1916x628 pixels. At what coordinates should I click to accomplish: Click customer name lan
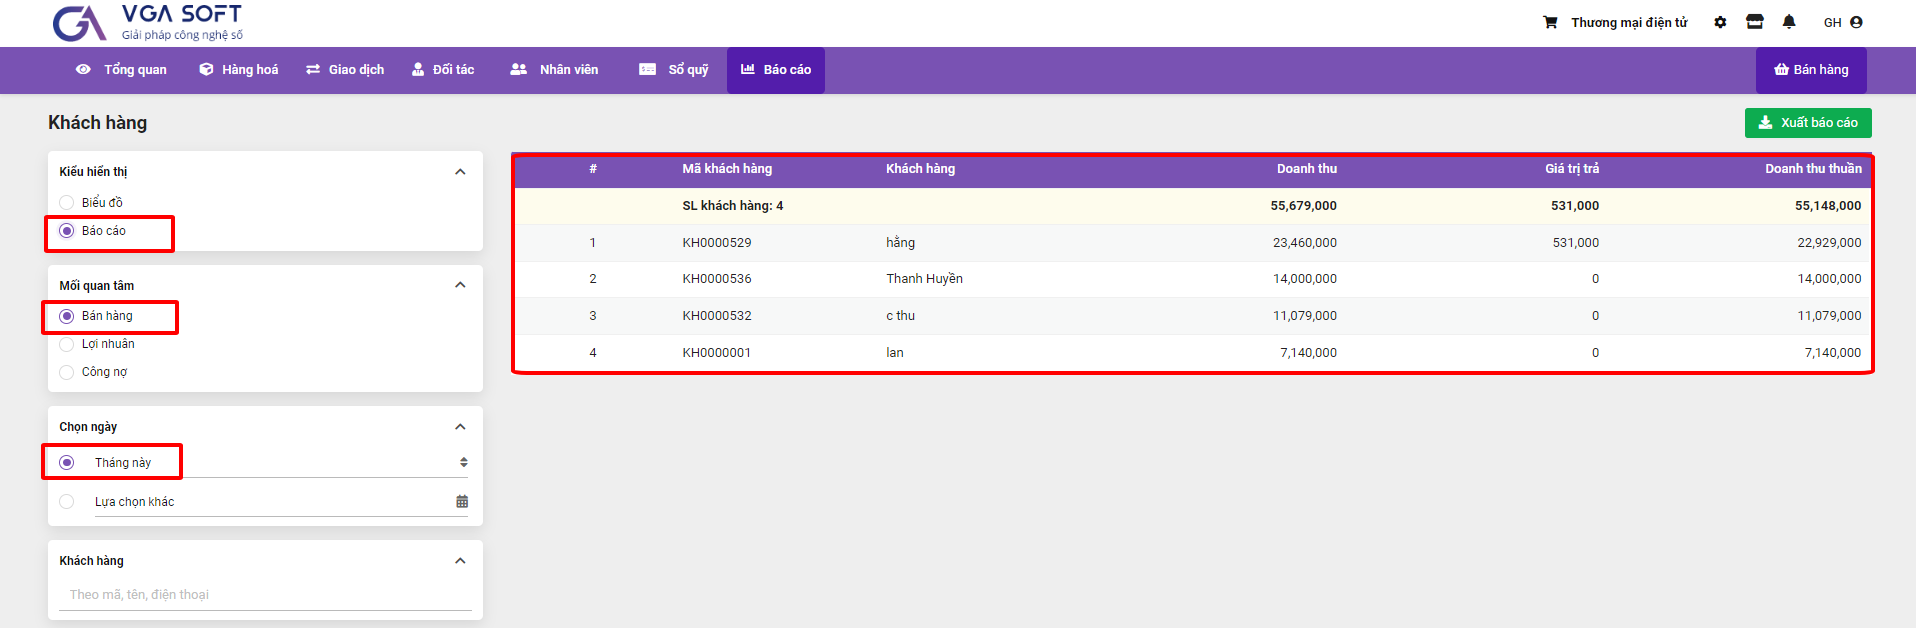click(x=894, y=353)
